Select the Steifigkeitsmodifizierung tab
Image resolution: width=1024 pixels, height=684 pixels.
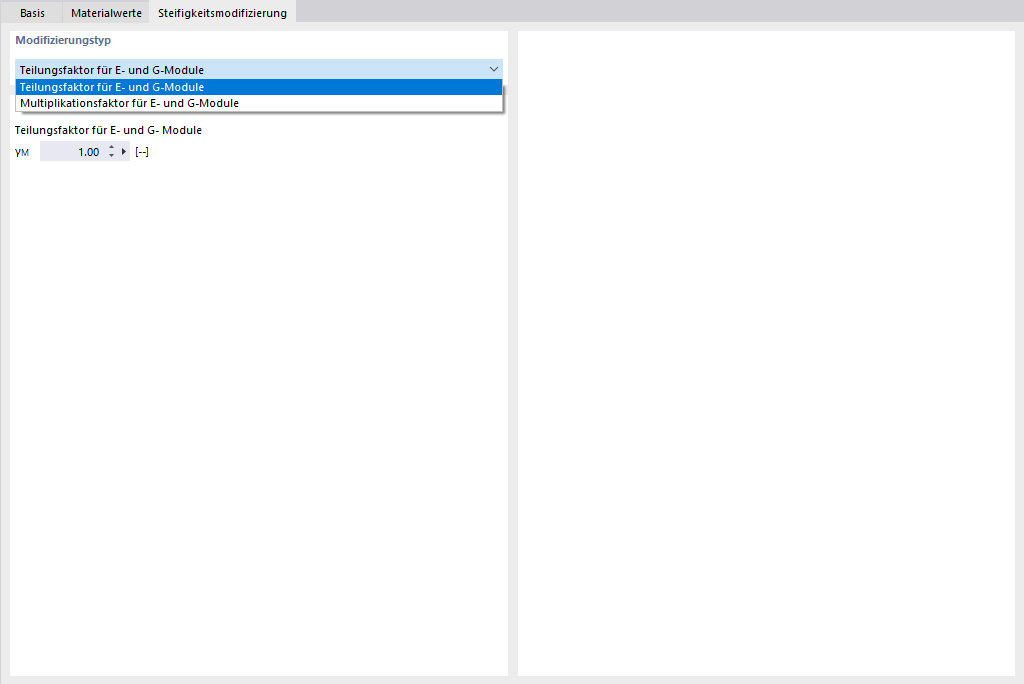(222, 12)
